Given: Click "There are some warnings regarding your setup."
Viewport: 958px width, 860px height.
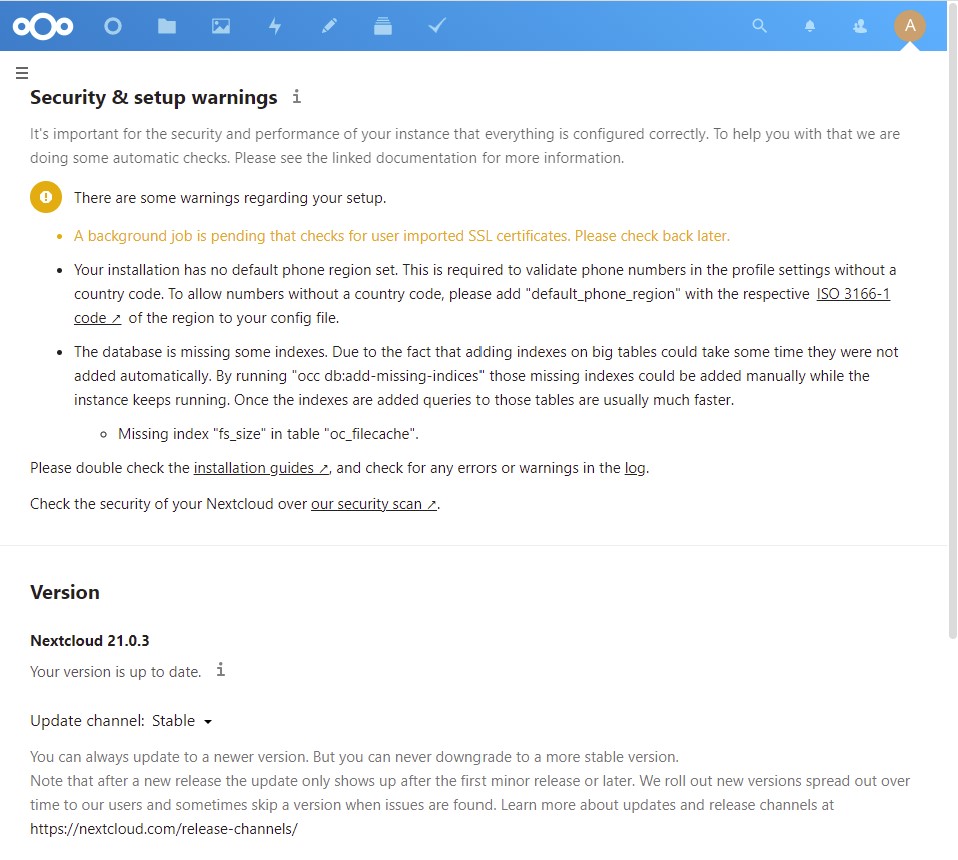Looking at the screenshot, I should pos(230,198).
